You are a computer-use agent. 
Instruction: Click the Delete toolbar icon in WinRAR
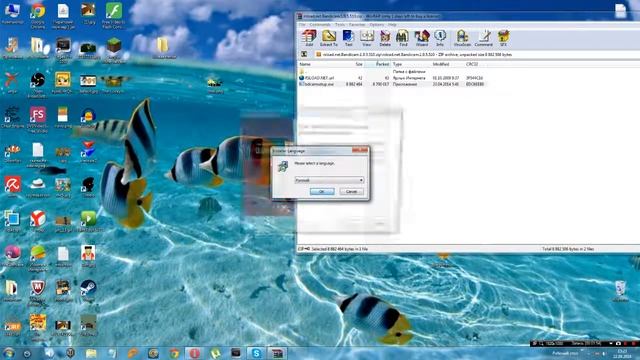pyautogui.click(x=385, y=38)
